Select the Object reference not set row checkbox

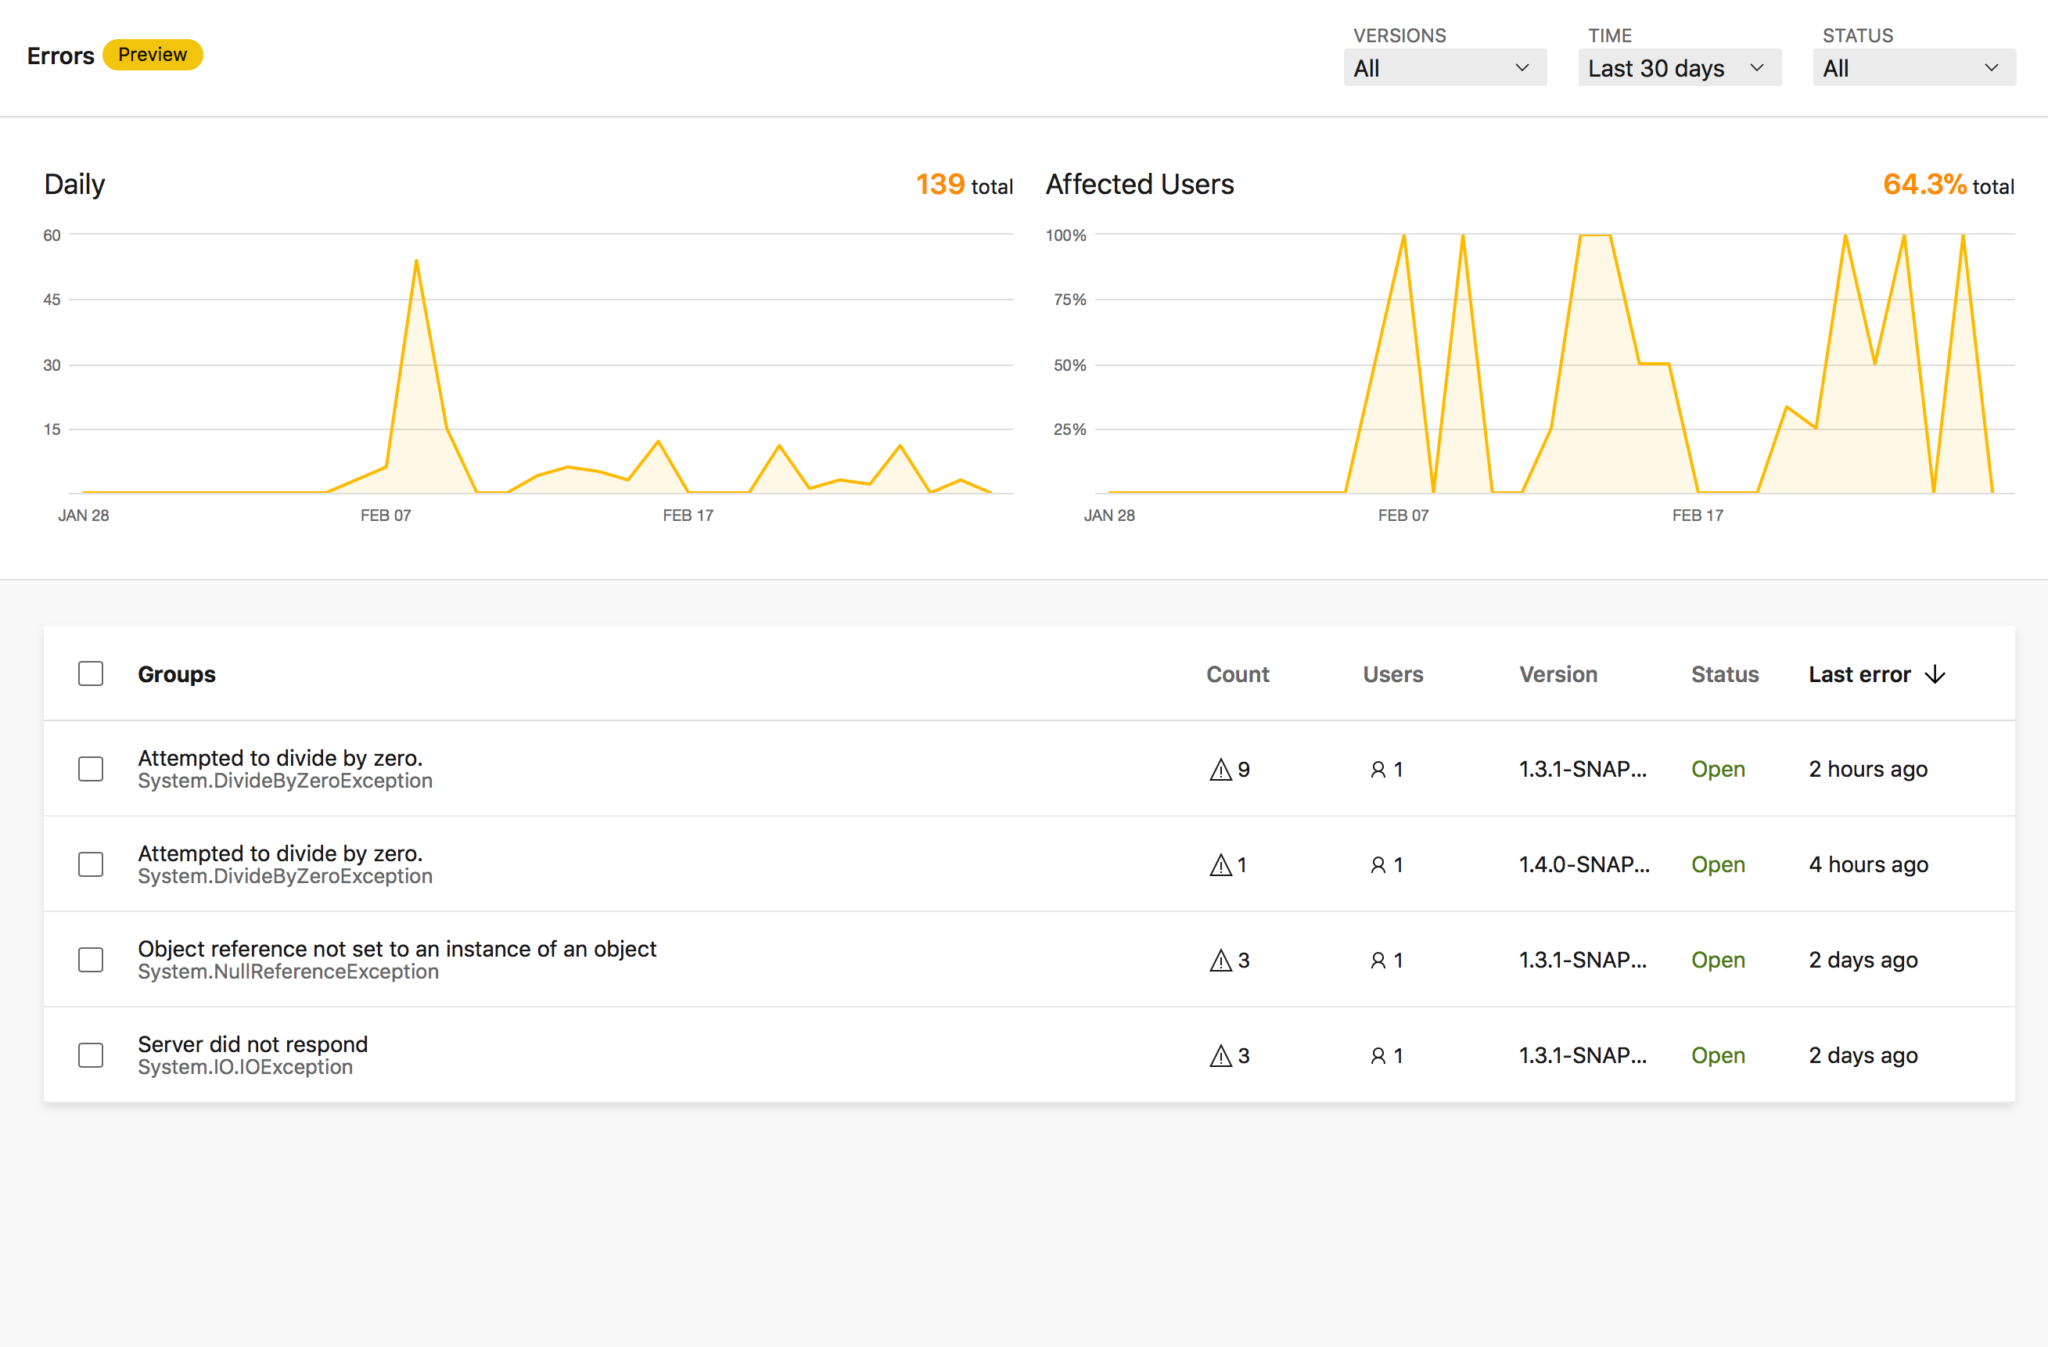point(91,960)
